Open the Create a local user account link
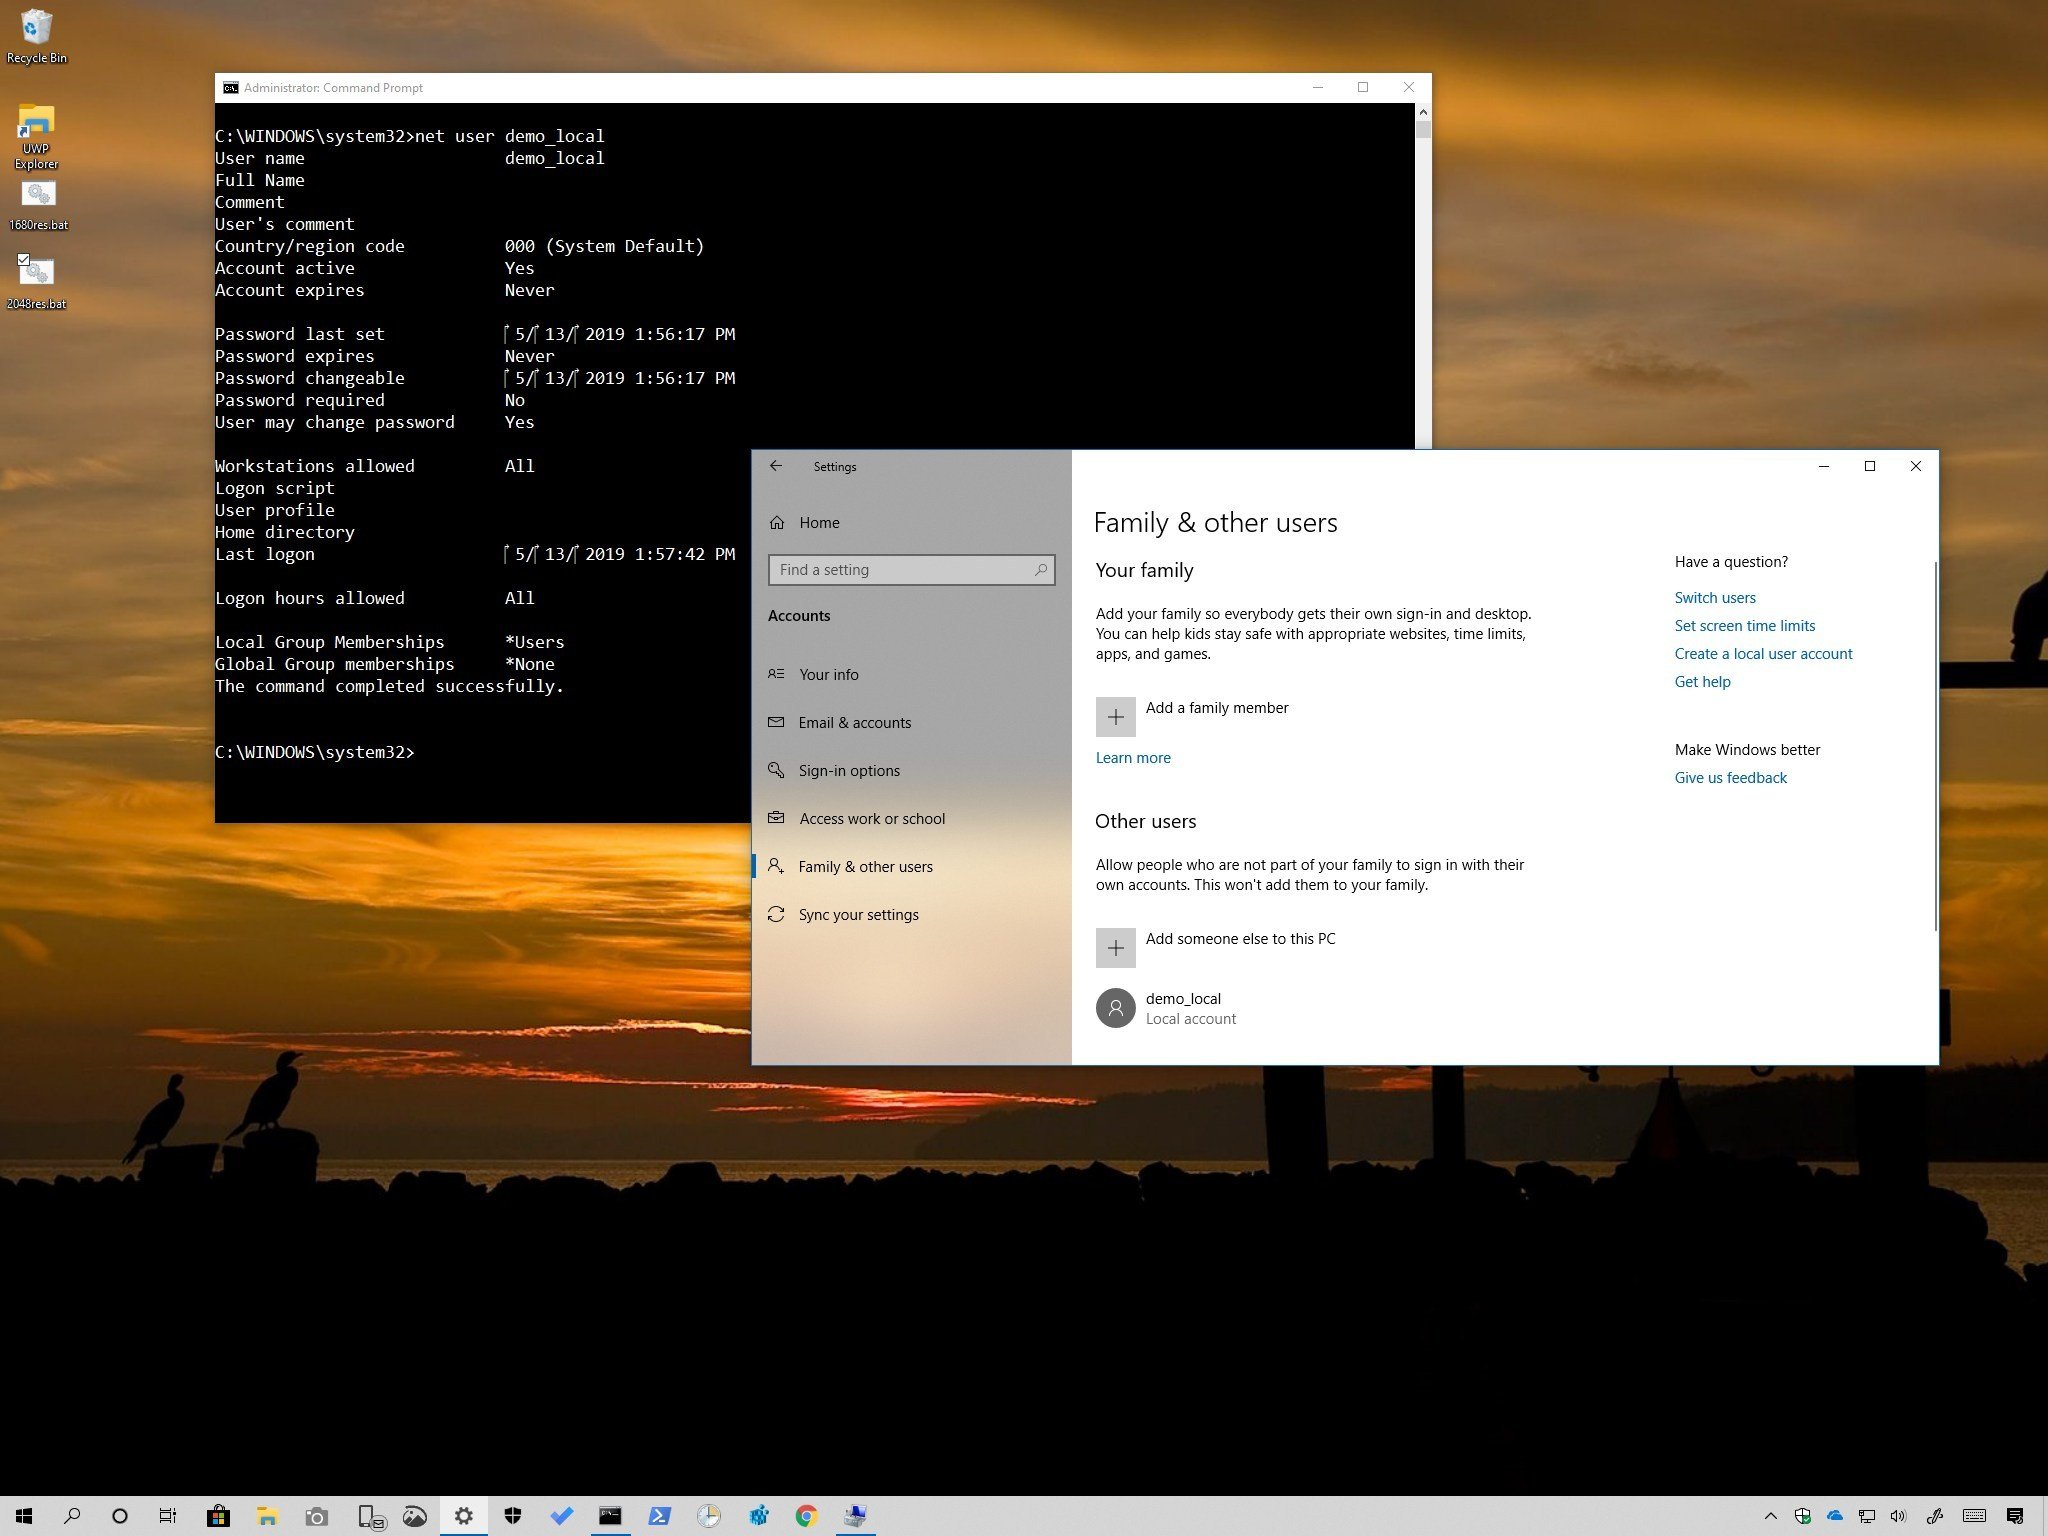 point(1763,652)
